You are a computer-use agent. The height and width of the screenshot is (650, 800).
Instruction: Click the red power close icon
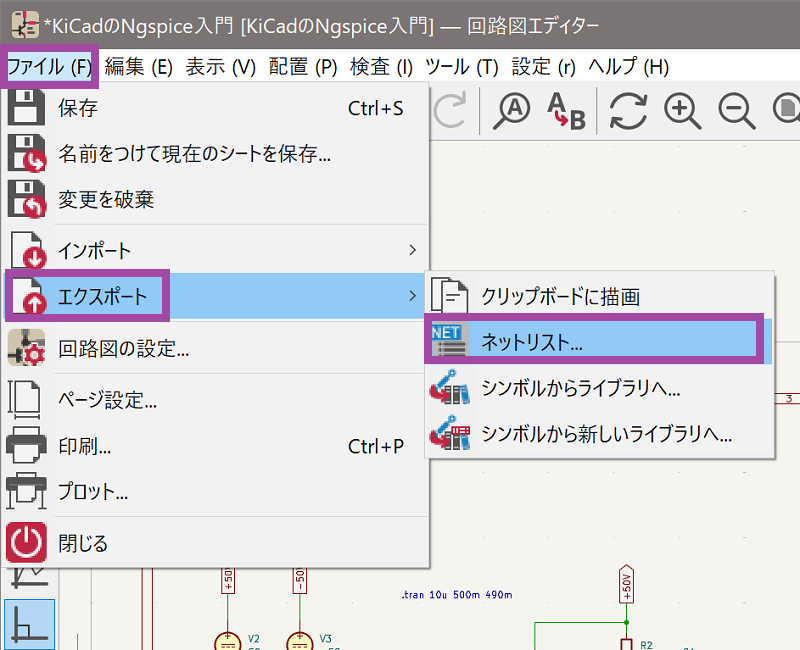[26, 542]
